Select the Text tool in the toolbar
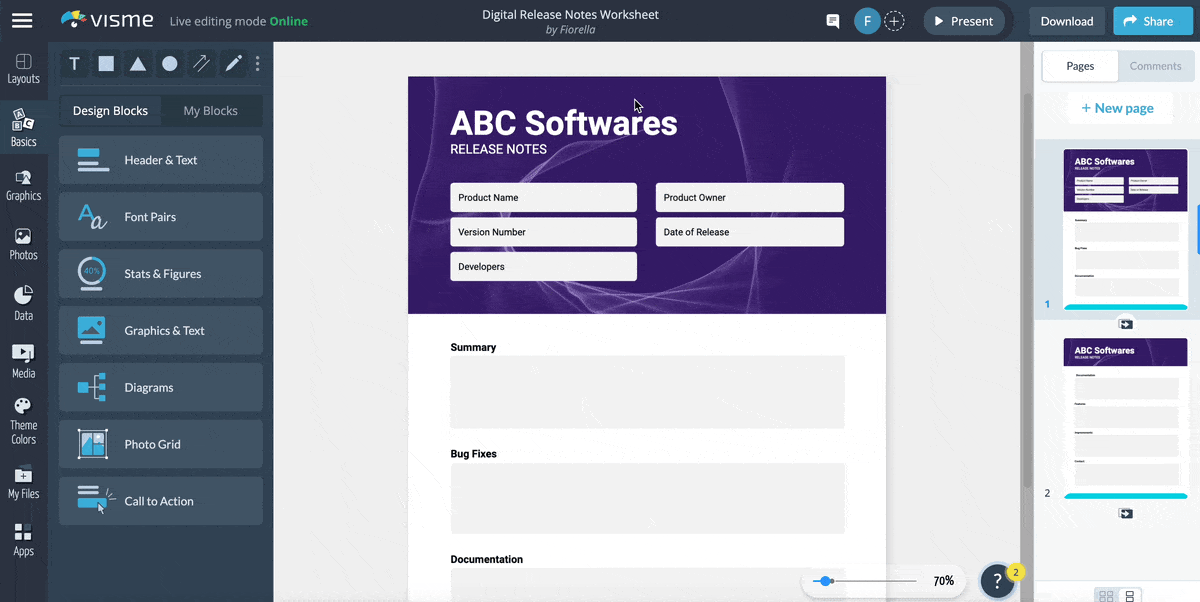This screenshot has height=602, width=1200. [x=74, y=63]
